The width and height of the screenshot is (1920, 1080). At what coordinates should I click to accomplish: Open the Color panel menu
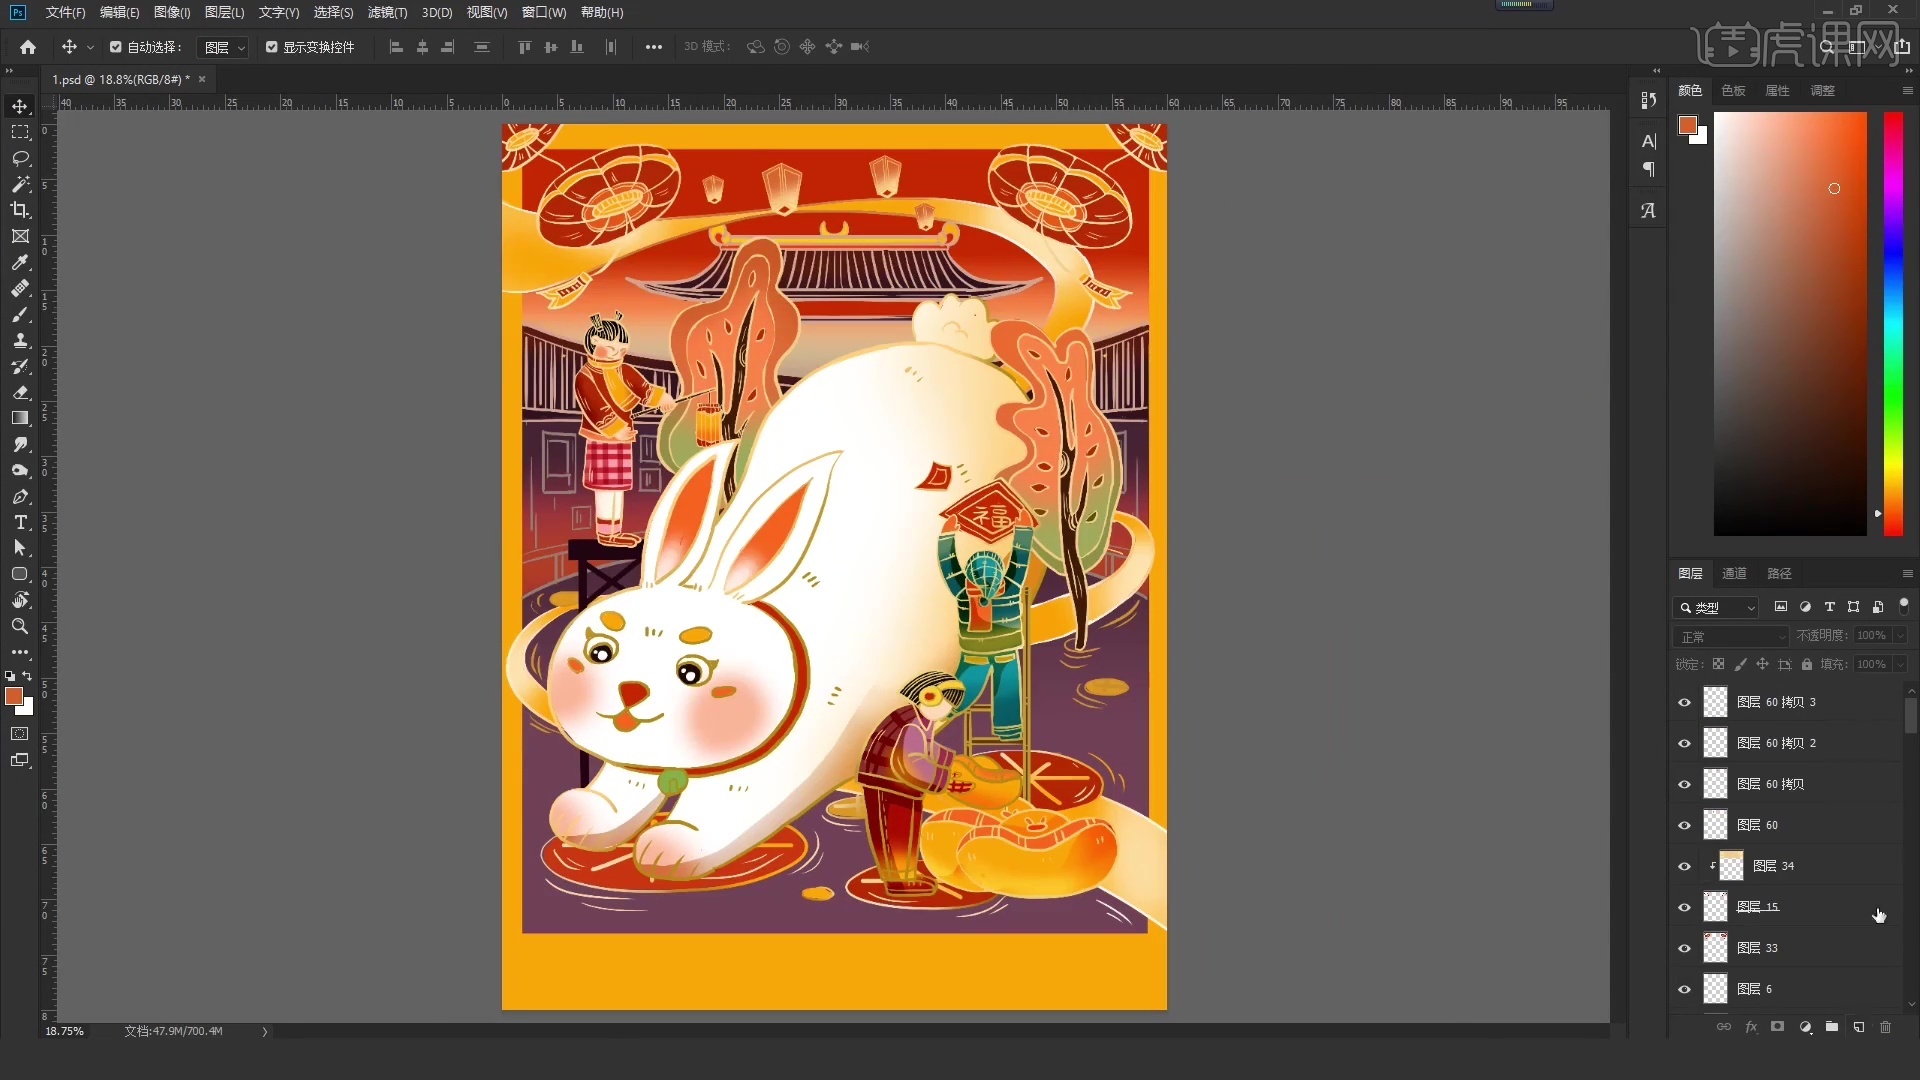pyautogui.click(x=1907, y=91)
